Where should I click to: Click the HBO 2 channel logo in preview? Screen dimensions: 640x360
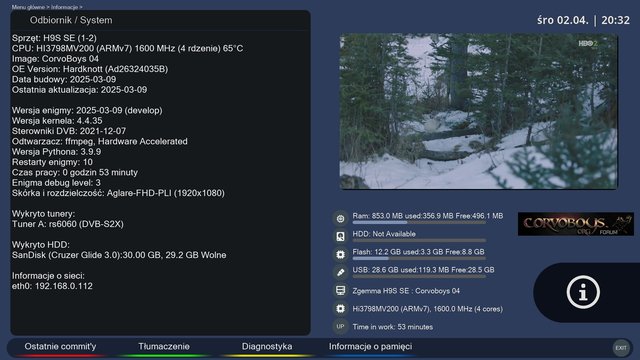click(x=588, y=43)
